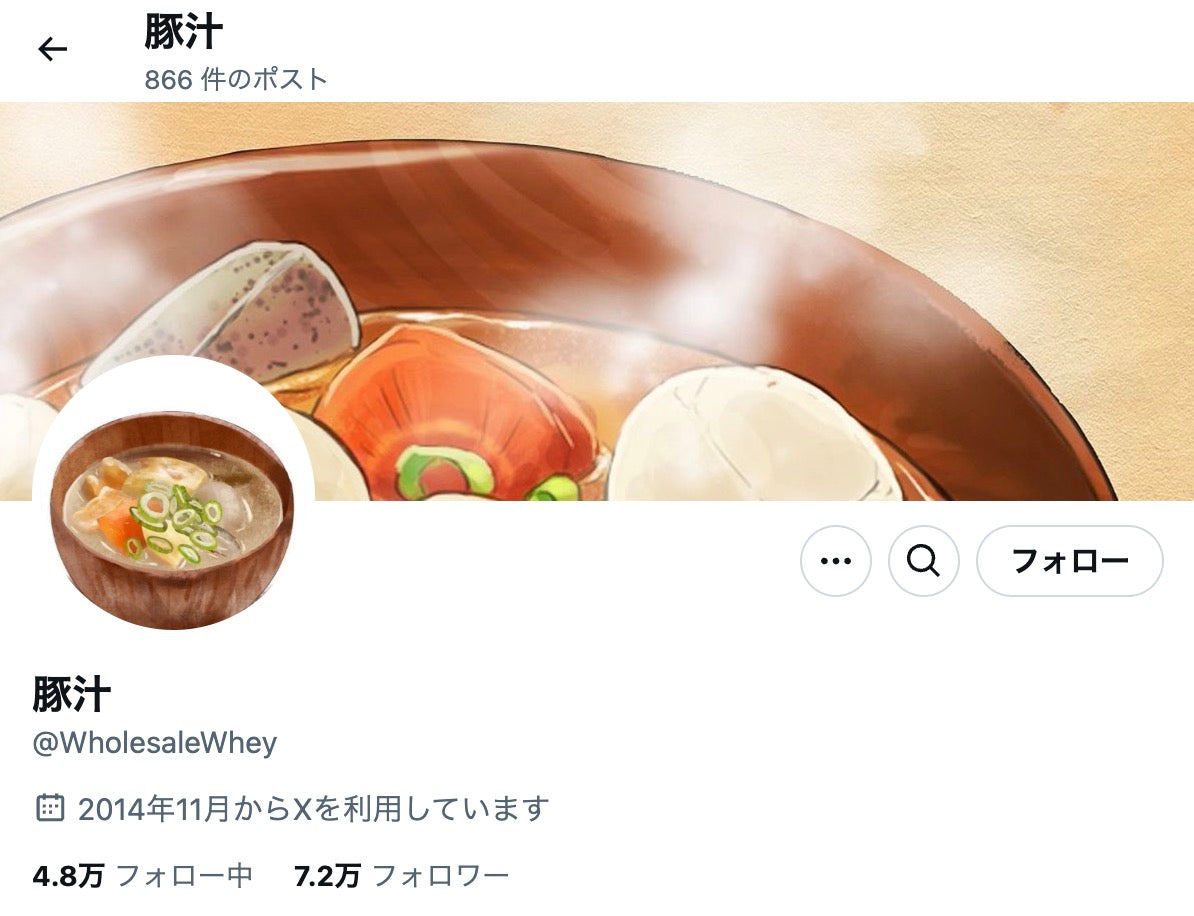Image resolution: width=1194 pixels, height=916 pixels.
Task: Click the 4.8万 following count number
Action: tap(68, 876)
